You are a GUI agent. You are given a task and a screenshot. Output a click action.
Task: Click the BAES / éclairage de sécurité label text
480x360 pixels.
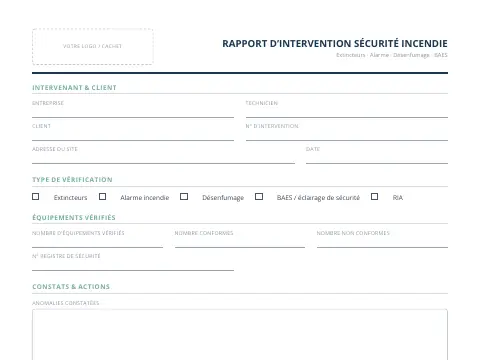point(318,198)
